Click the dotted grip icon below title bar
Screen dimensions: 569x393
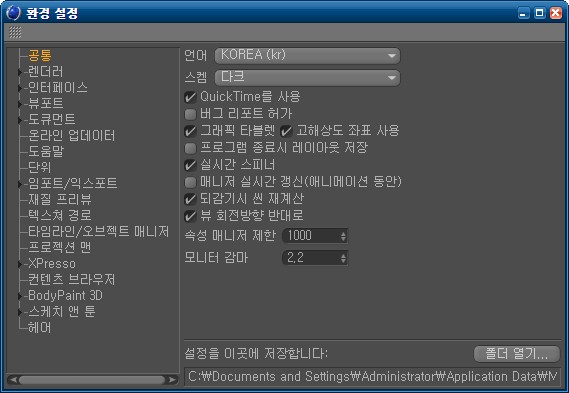(x=15, y=32)
